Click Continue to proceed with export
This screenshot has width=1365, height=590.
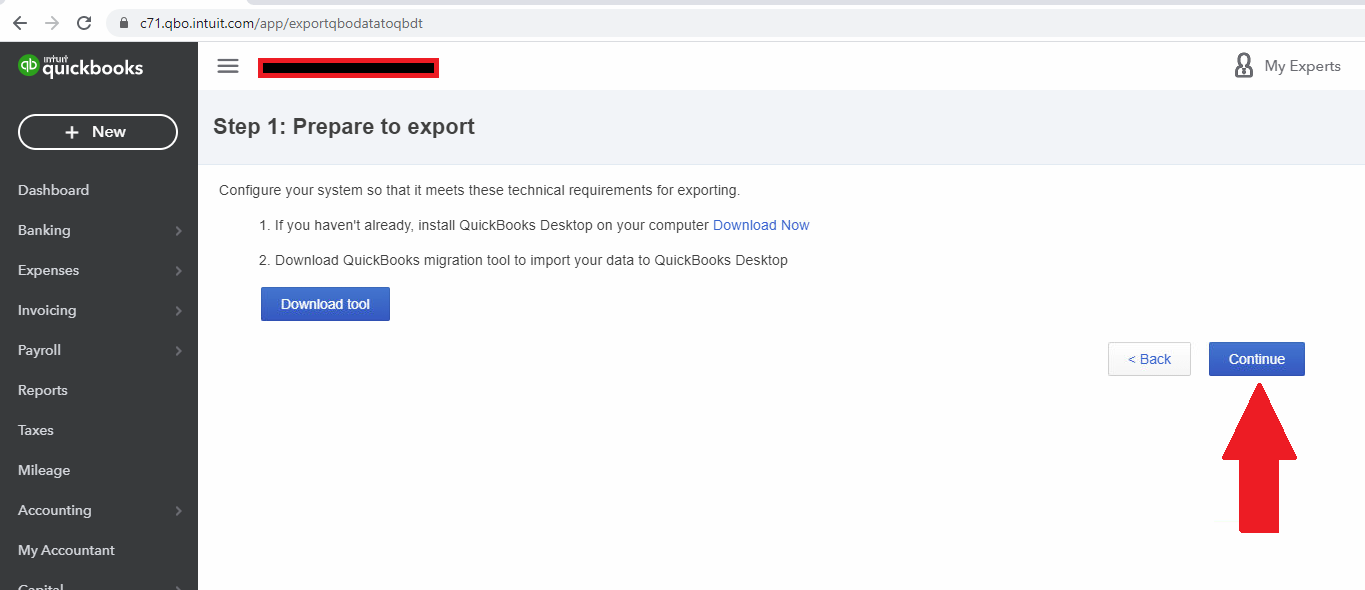[x=1257, y=359]
